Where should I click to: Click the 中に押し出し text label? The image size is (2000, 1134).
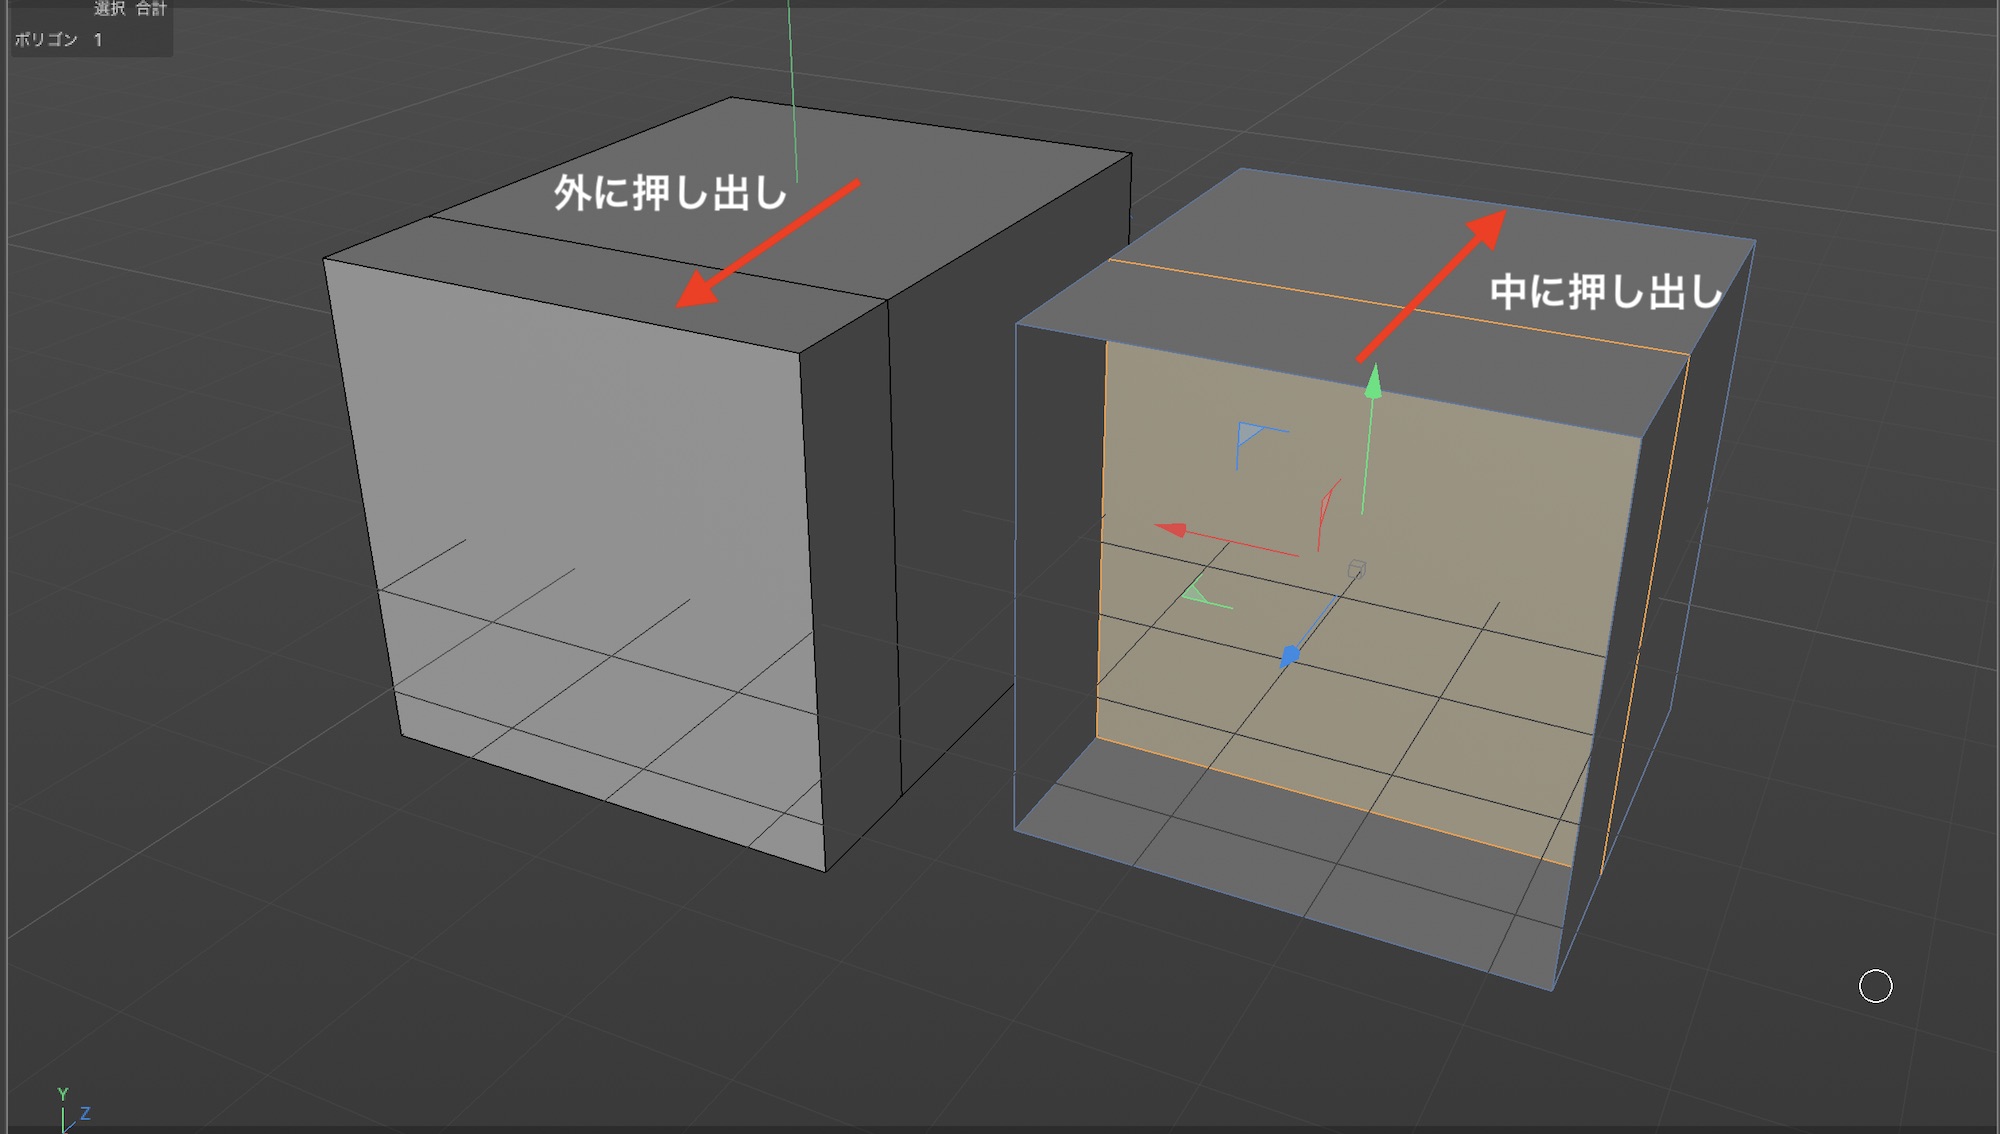[x=1605, y=292]
